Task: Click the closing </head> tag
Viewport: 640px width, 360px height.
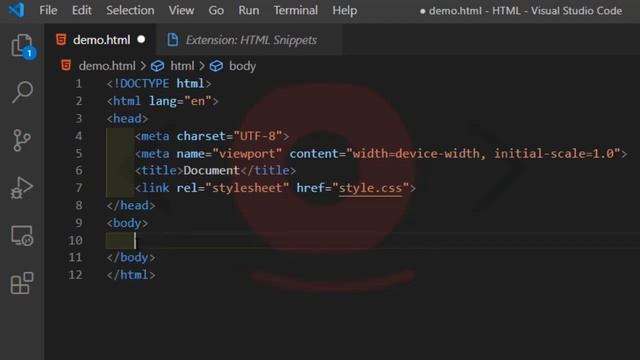Action: 131,205
